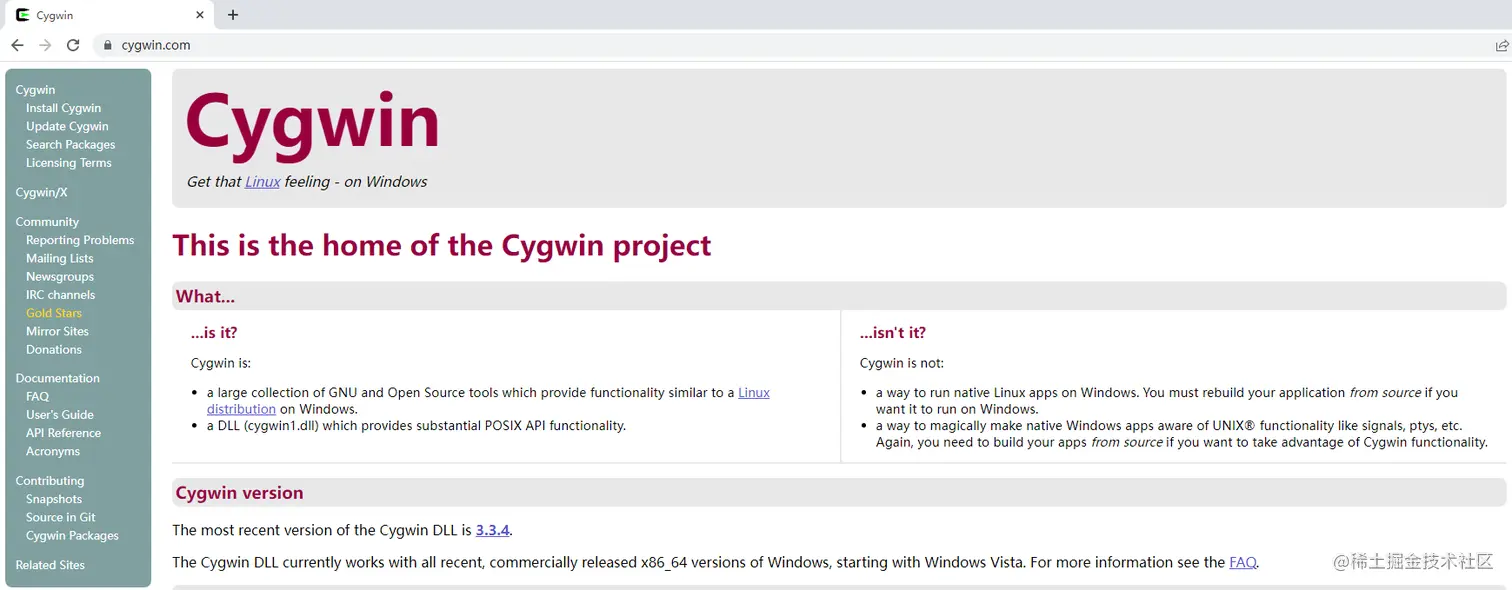The image size is (1512, 590).
Task: Click the 'Cygwin is:' text
Action: point(220,363)
